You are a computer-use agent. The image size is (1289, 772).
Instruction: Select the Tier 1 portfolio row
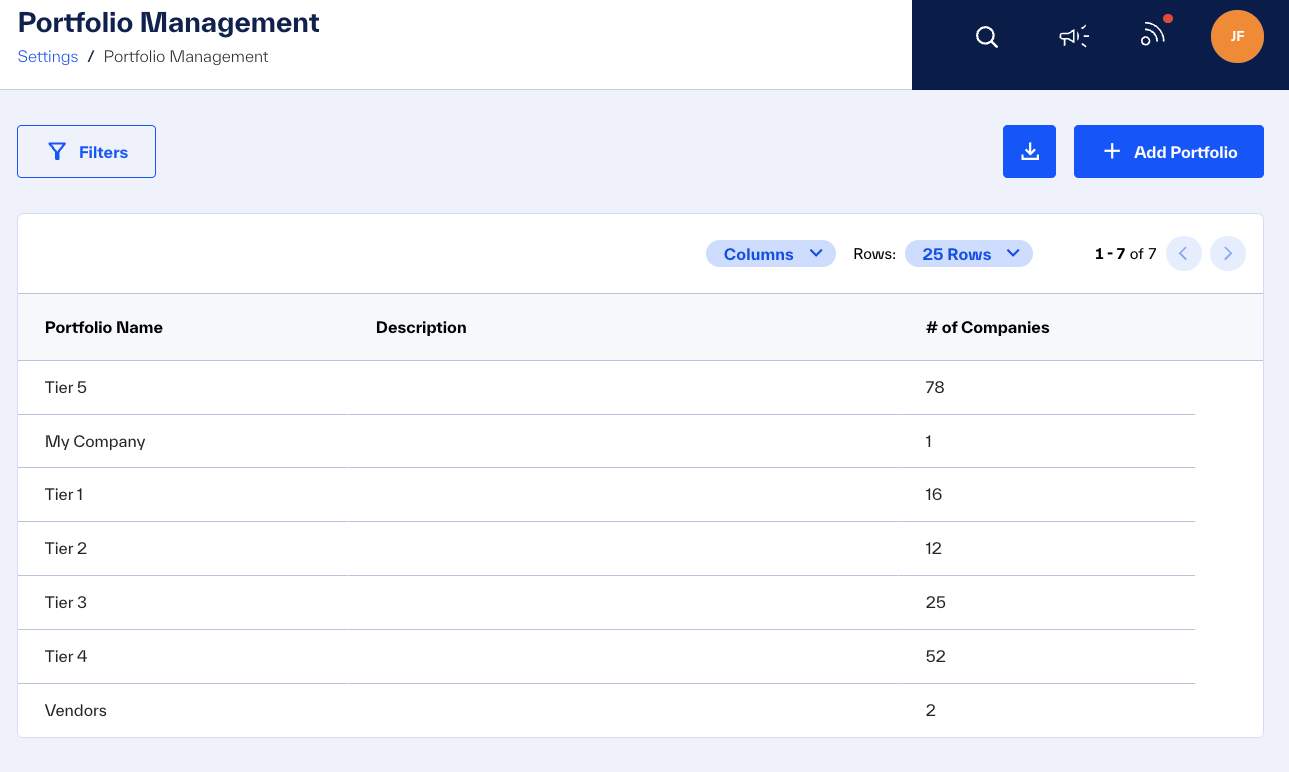(606, 495)
